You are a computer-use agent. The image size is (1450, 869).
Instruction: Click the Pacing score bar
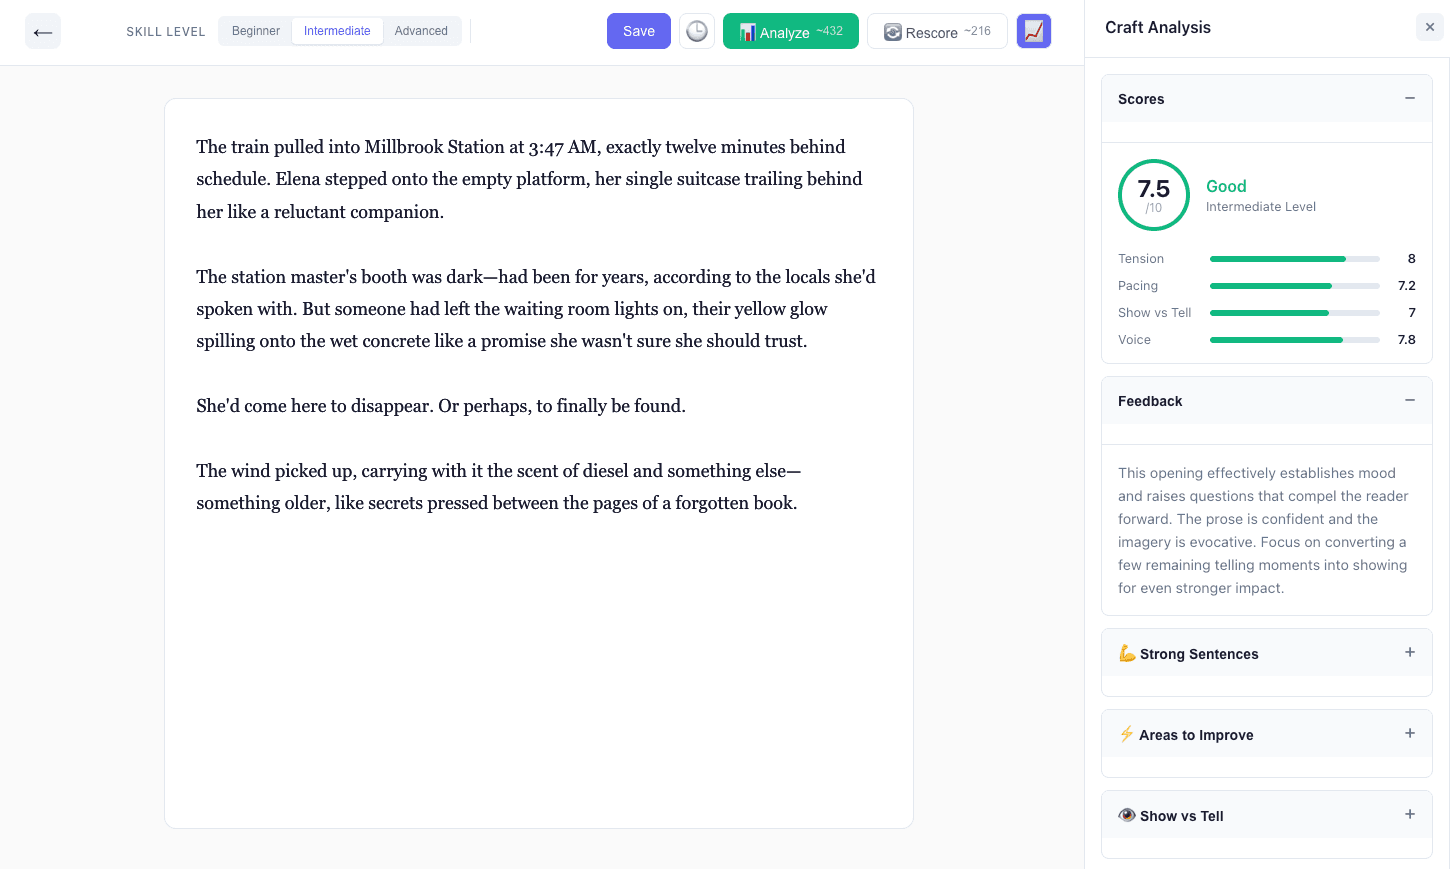tap(1294, 285)
